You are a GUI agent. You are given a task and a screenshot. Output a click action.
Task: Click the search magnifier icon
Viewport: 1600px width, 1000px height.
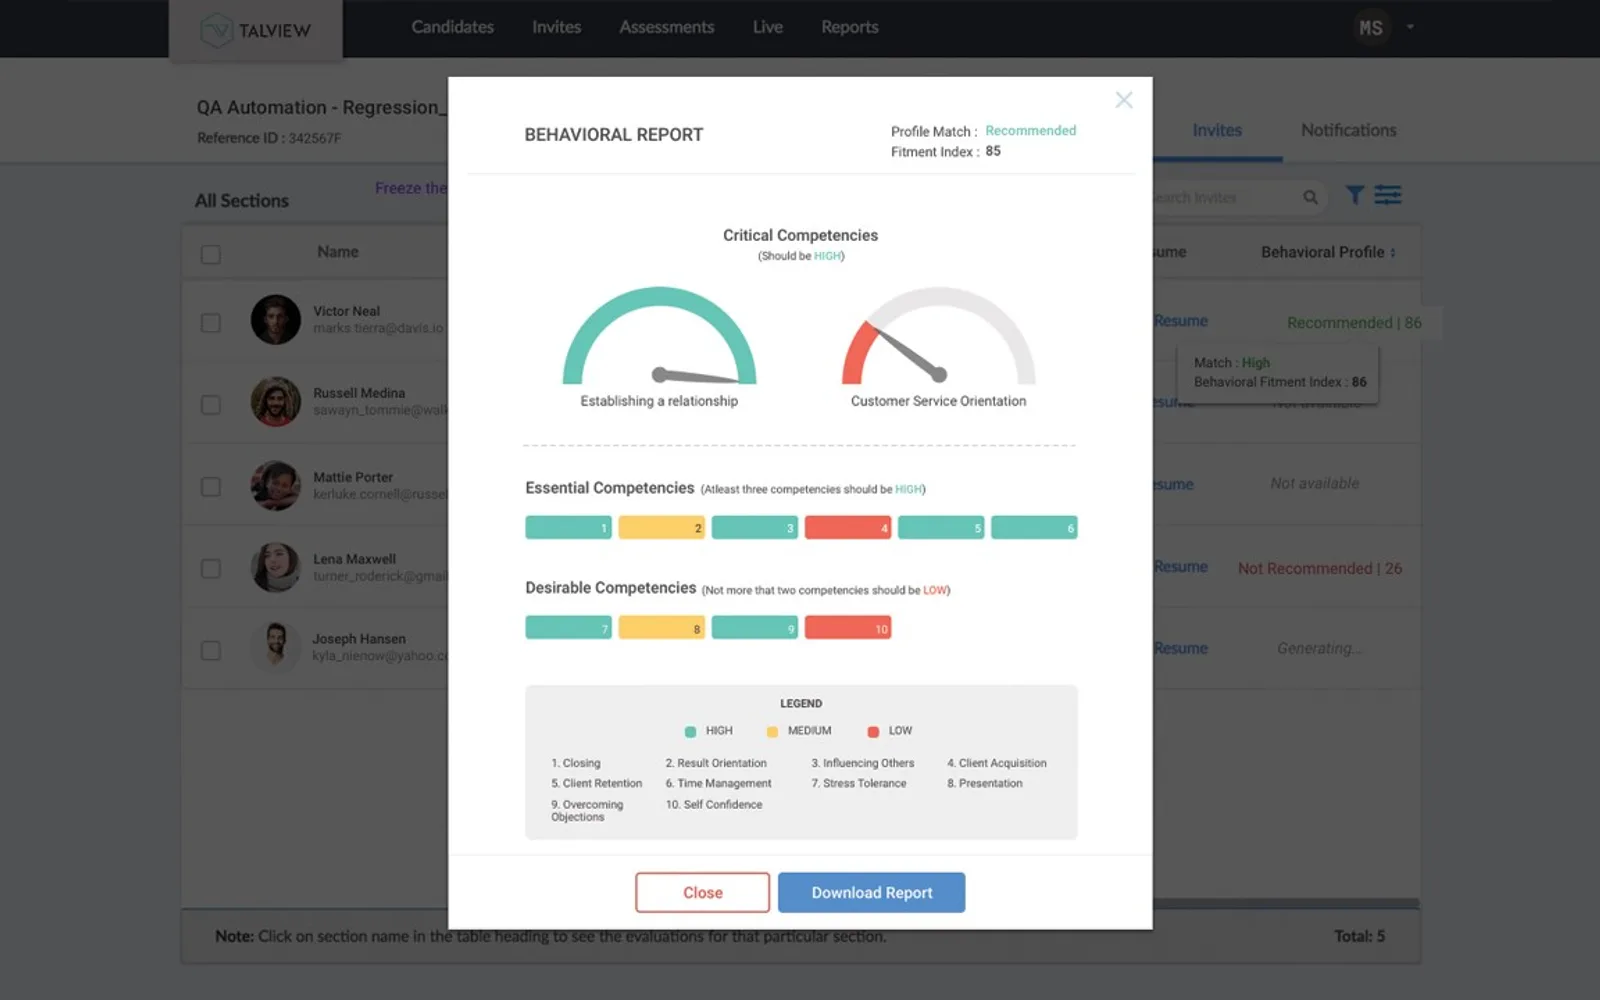pyautogui.click(x=1310, y=197)
